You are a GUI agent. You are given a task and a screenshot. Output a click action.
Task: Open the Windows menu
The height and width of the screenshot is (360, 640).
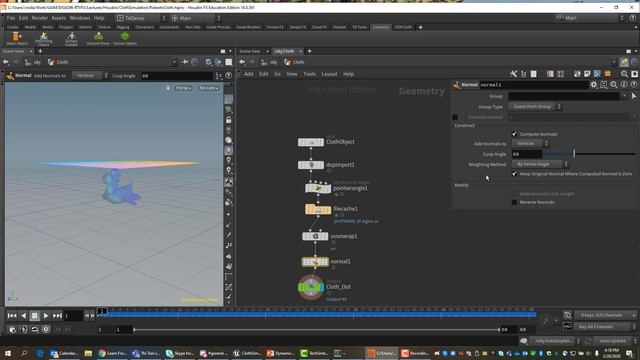pyautogui.click(x=80, y=18)
